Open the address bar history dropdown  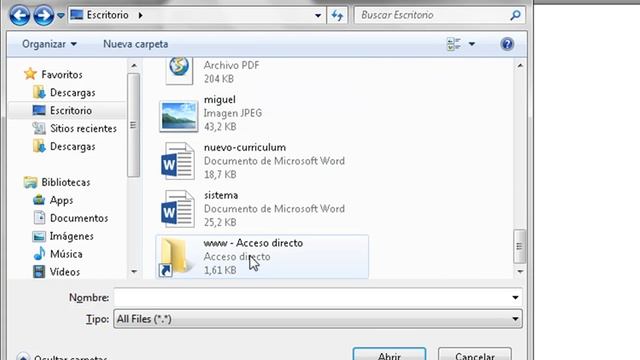point(318,16)
